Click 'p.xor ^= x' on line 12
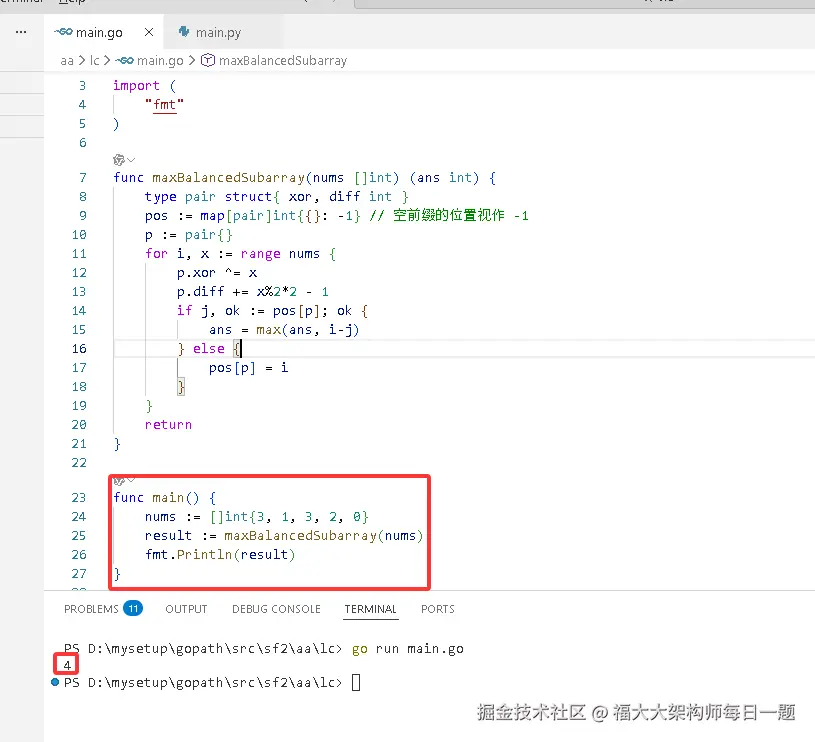 coord(217,273)
